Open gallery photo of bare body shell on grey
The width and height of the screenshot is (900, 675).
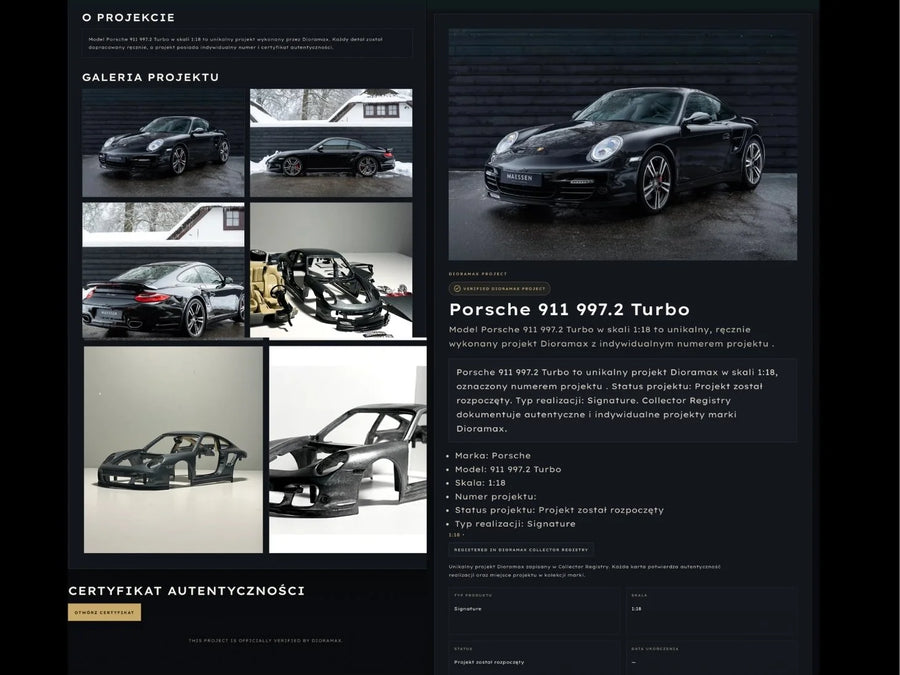pyautogui.click(x=173, y=449)
